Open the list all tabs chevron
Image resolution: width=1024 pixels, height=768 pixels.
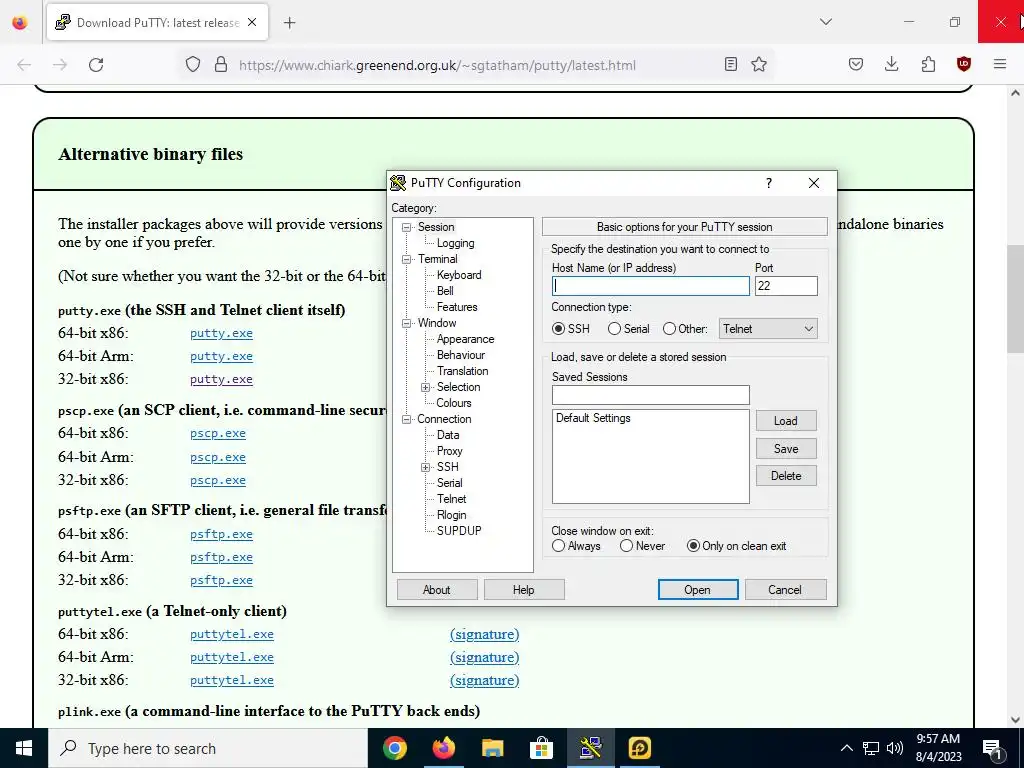[x=825, y=22]
